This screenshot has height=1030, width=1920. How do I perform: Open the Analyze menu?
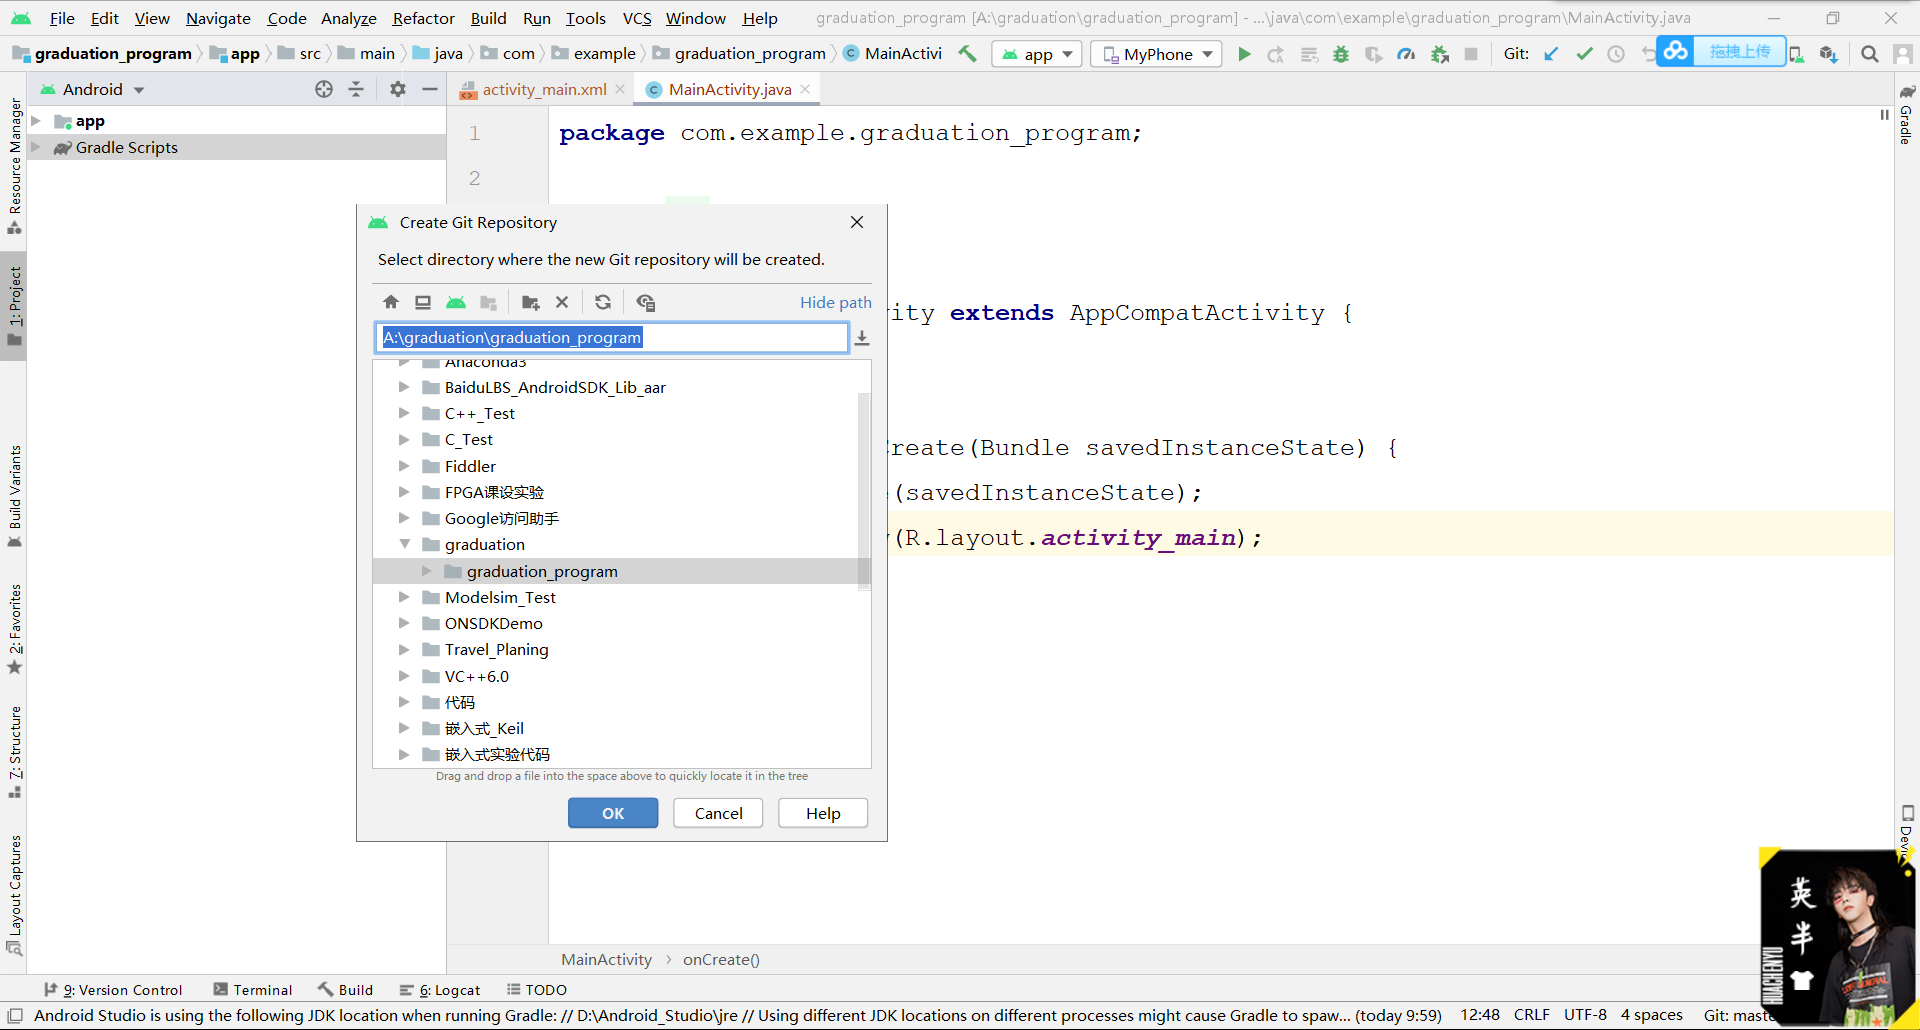(348, 18)
